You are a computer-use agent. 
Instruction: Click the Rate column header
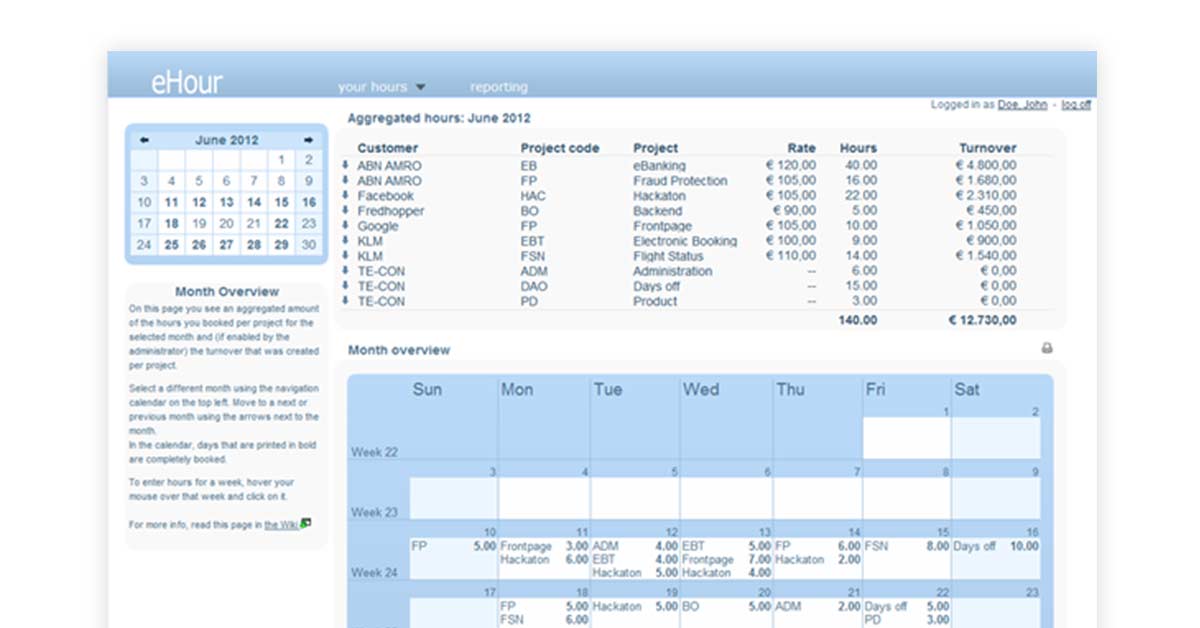(802, 148)
